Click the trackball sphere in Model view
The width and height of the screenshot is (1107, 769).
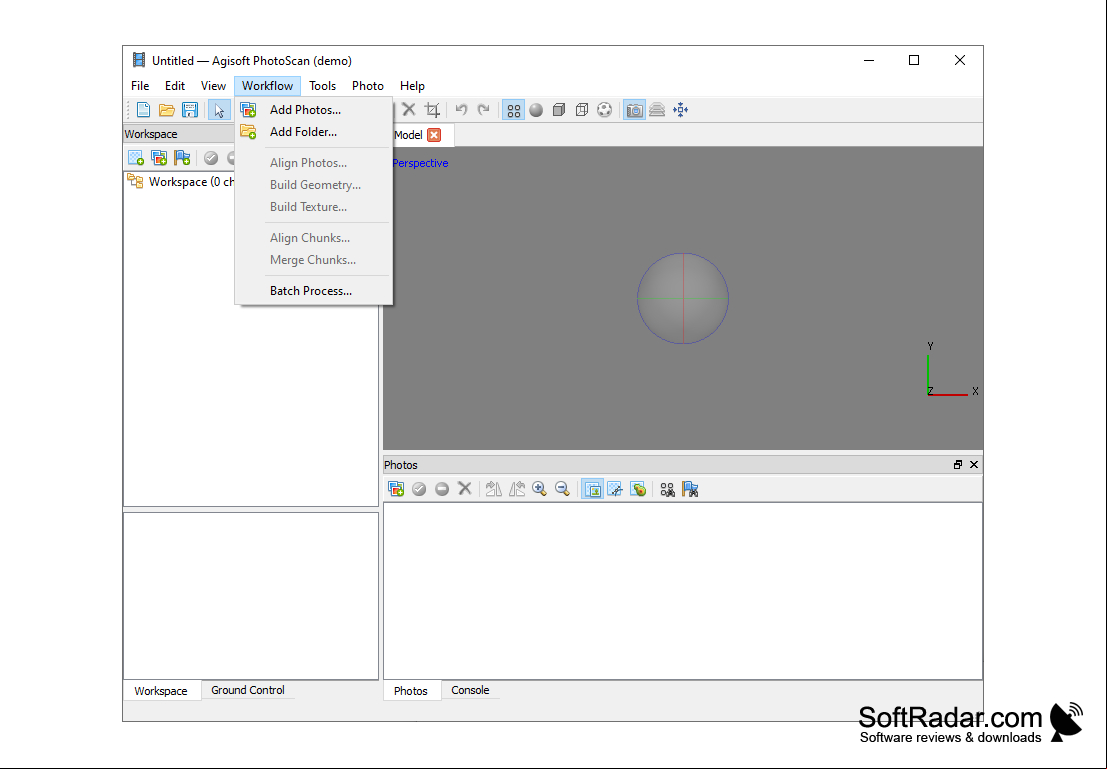point(683,299)
